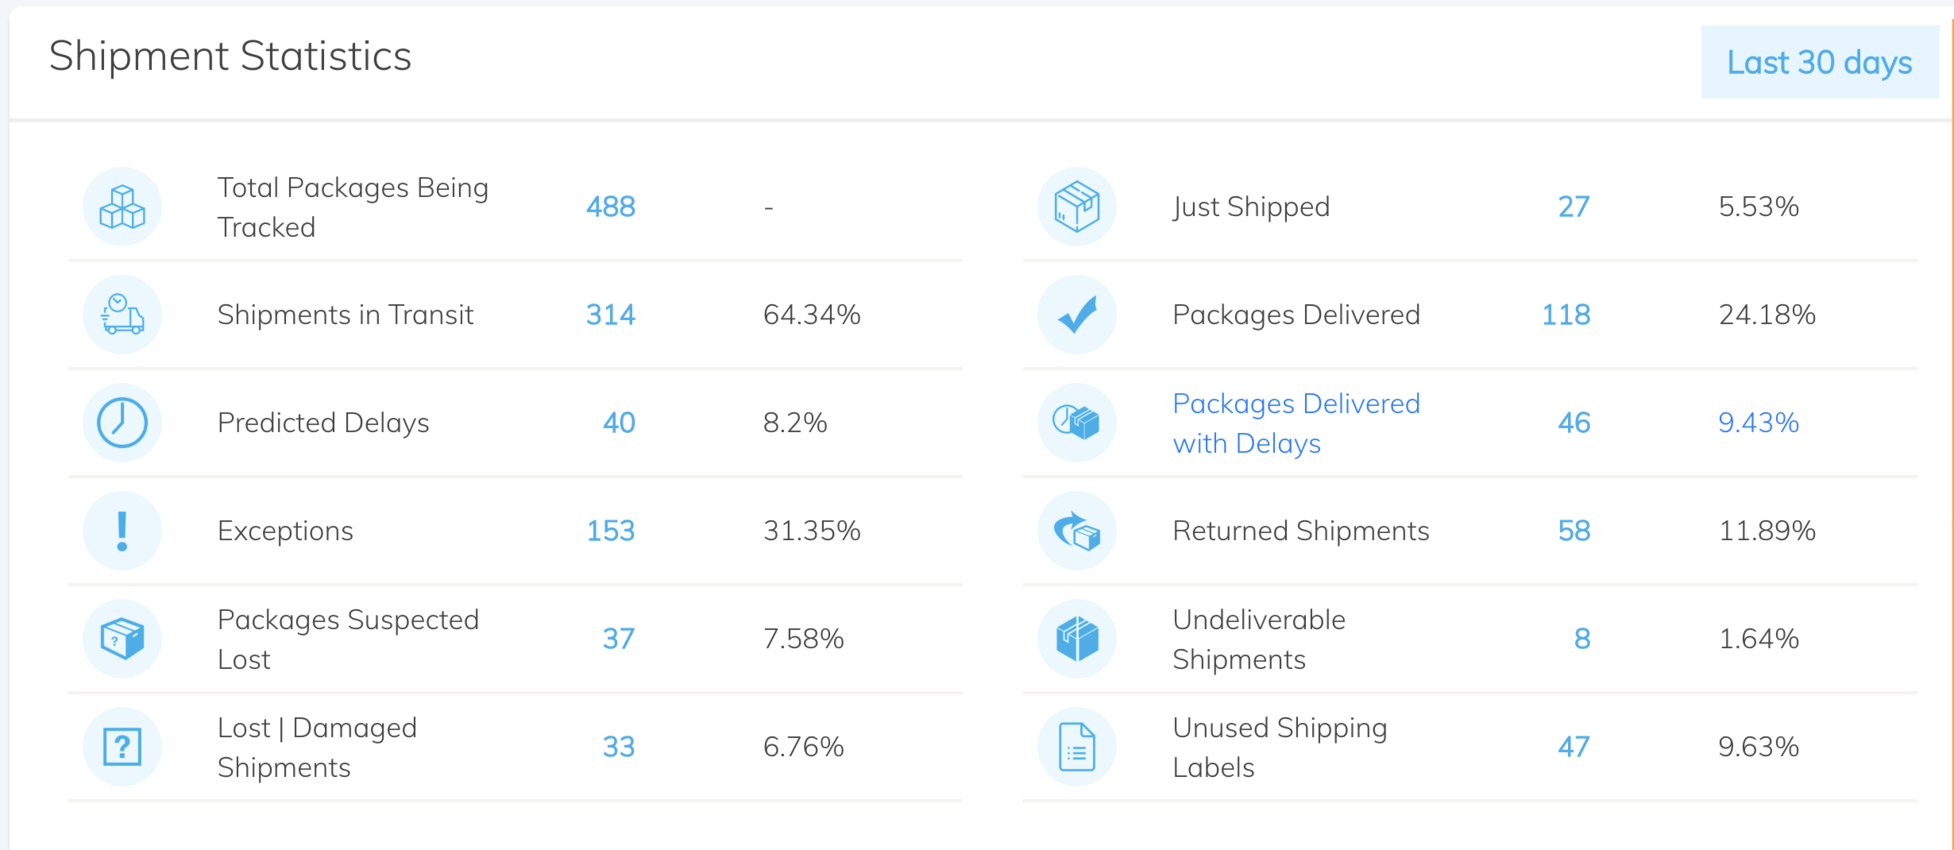Click the 58 returned shipments count

click(1574, 531)
